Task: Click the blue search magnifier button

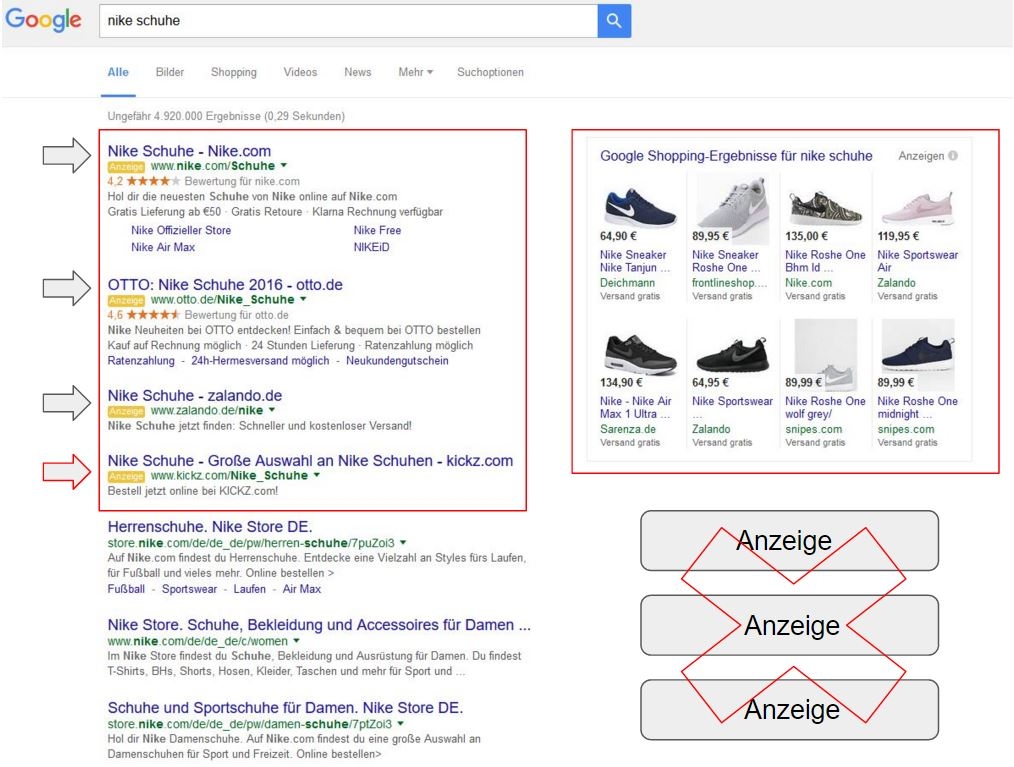Action: click(614, 21)
